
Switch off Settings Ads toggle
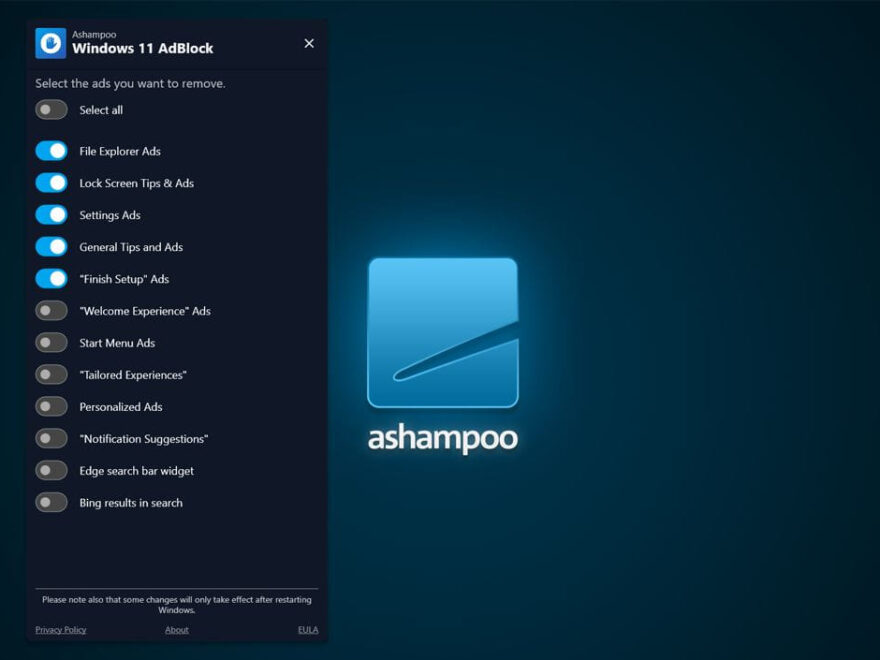click(x=51, y=215)
